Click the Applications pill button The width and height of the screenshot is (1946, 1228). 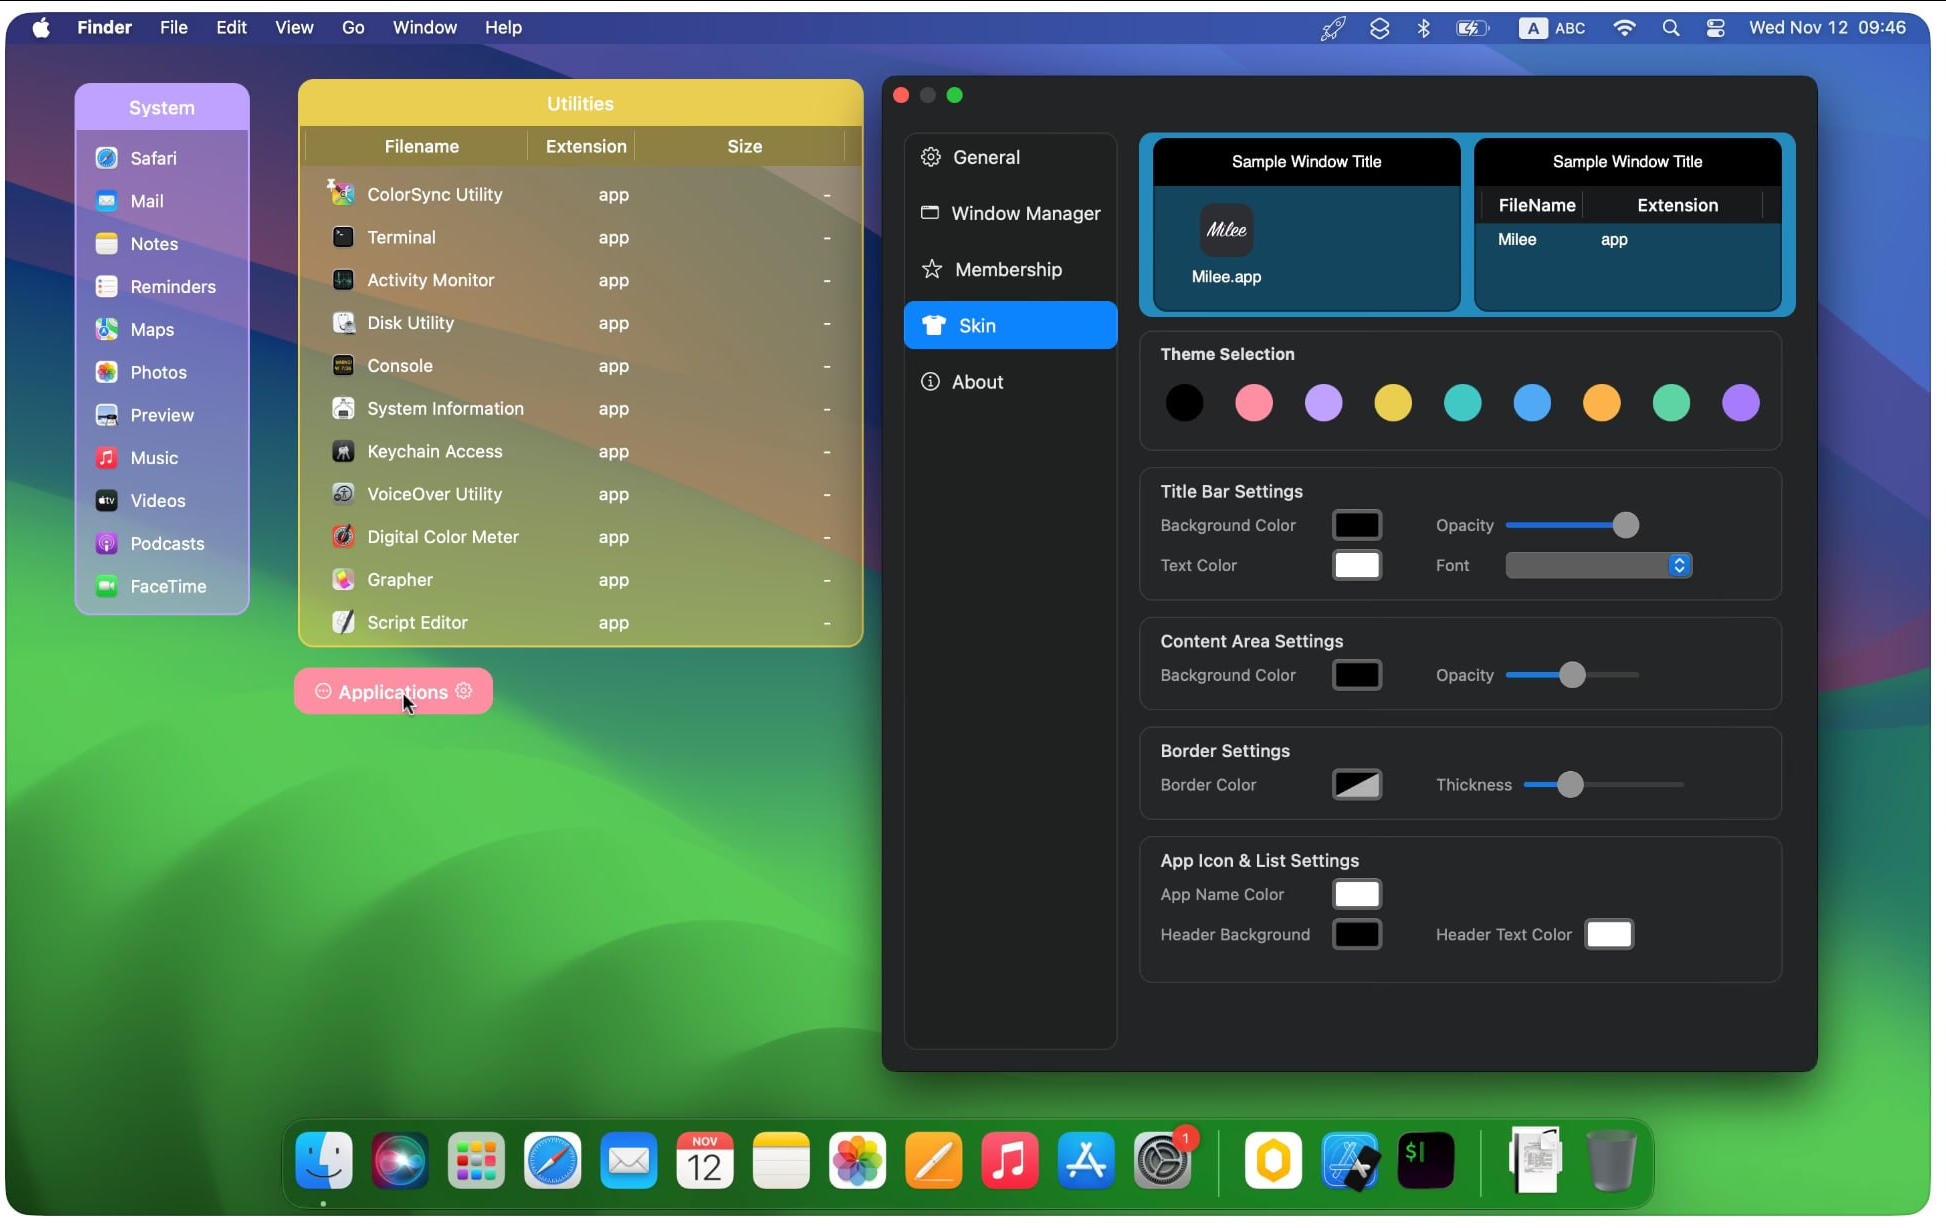pyautogui.click(x=393, y=692)
